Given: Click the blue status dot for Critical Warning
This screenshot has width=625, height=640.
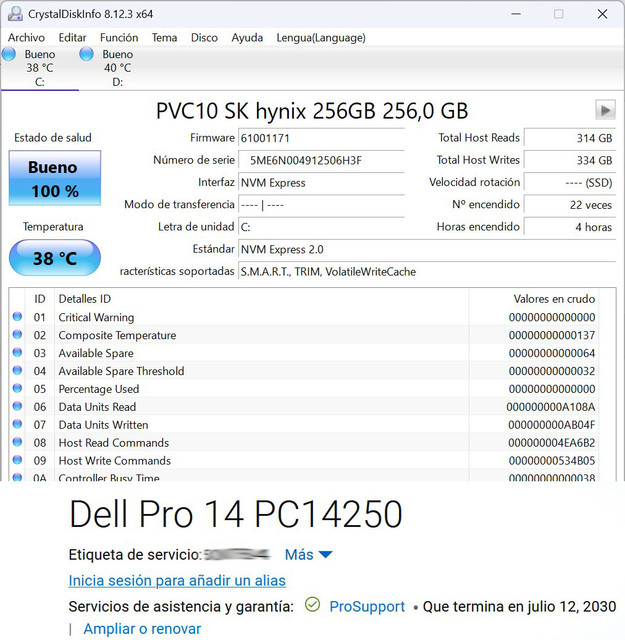Looking at the screenshot, I should tap(17, 318).
